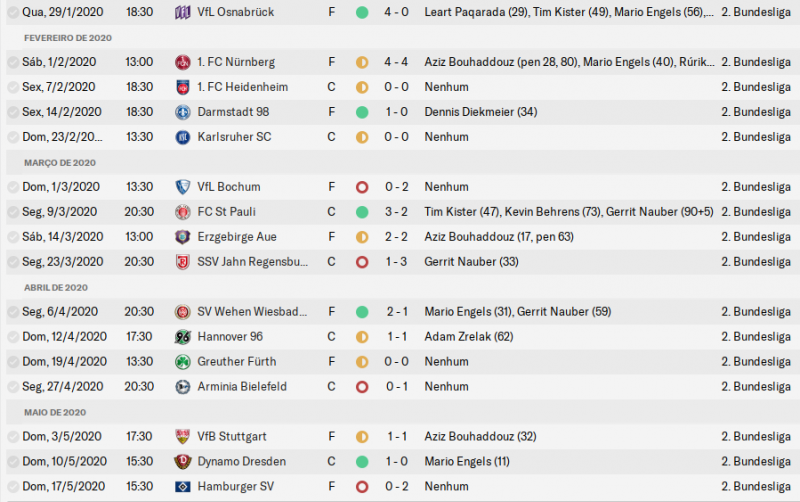Click red loss indicator on VfL Bochum row

[362, 187]
